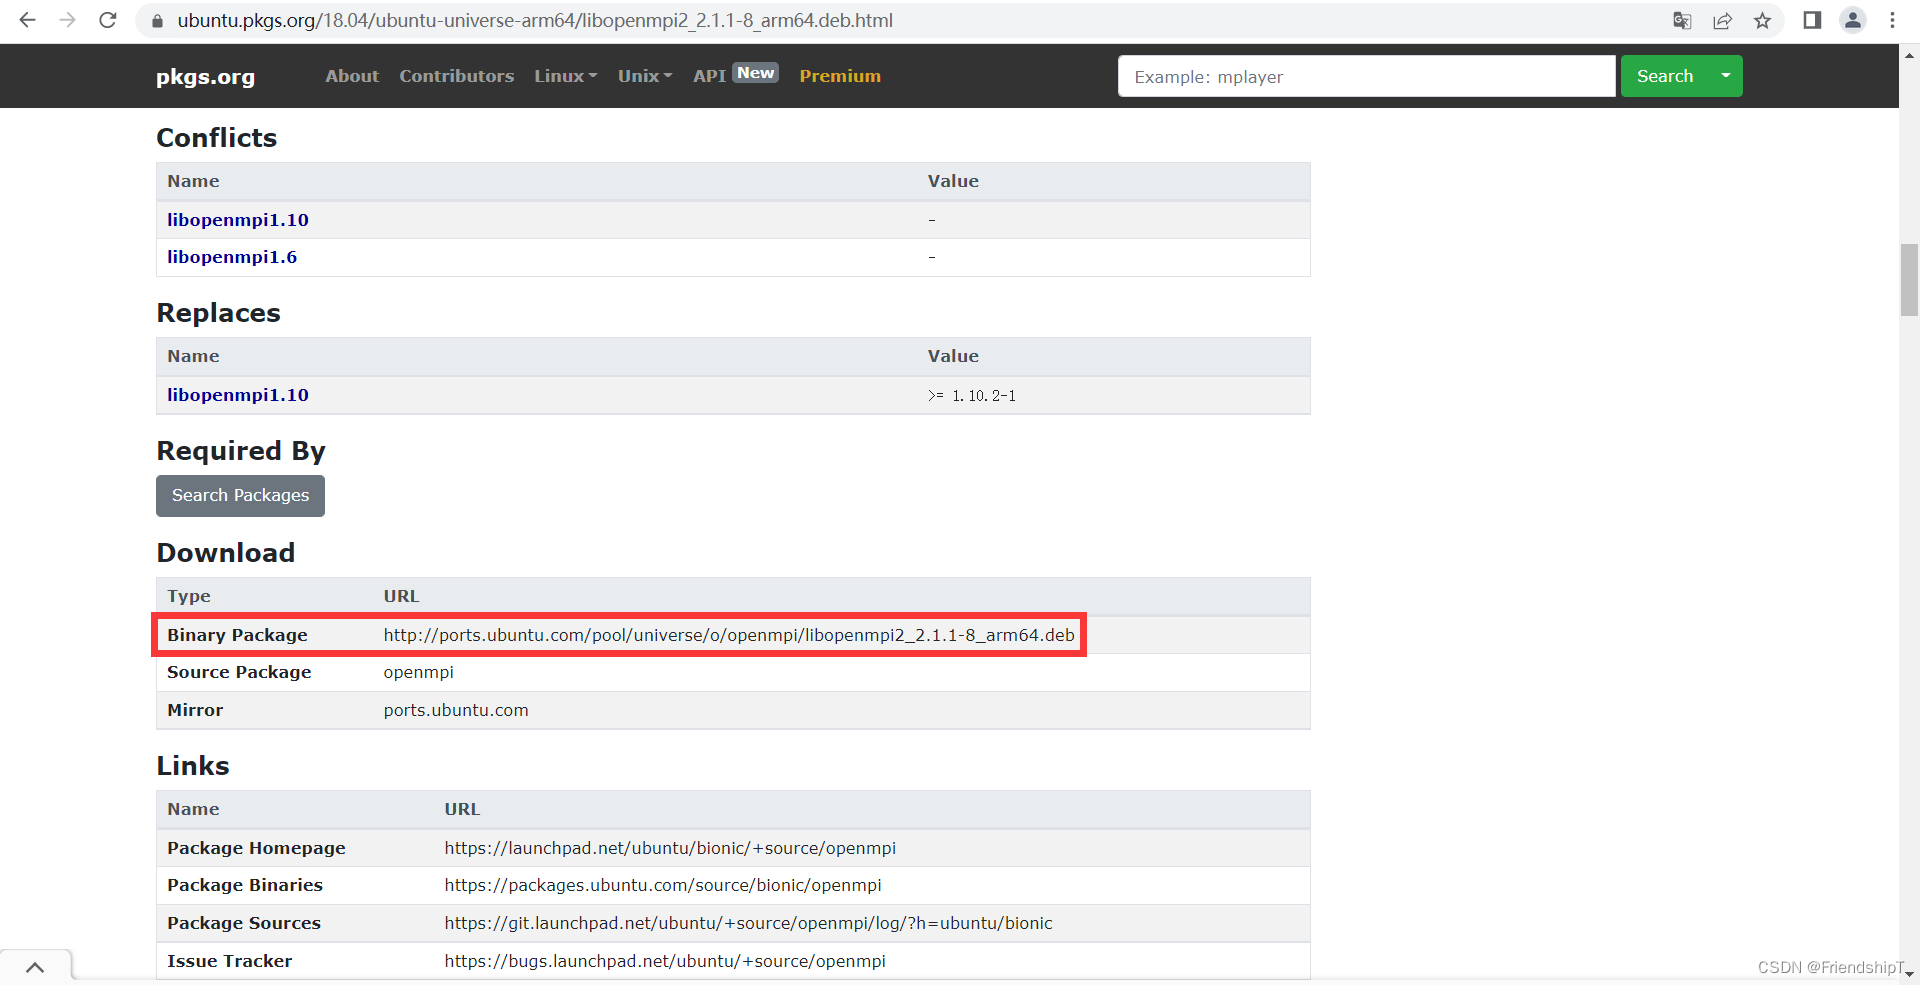Viewport: 1920px width, 985px height.
Task: Open the Chrome three-dot menu
Action: pyautogui.click(x=1892, y=20)
